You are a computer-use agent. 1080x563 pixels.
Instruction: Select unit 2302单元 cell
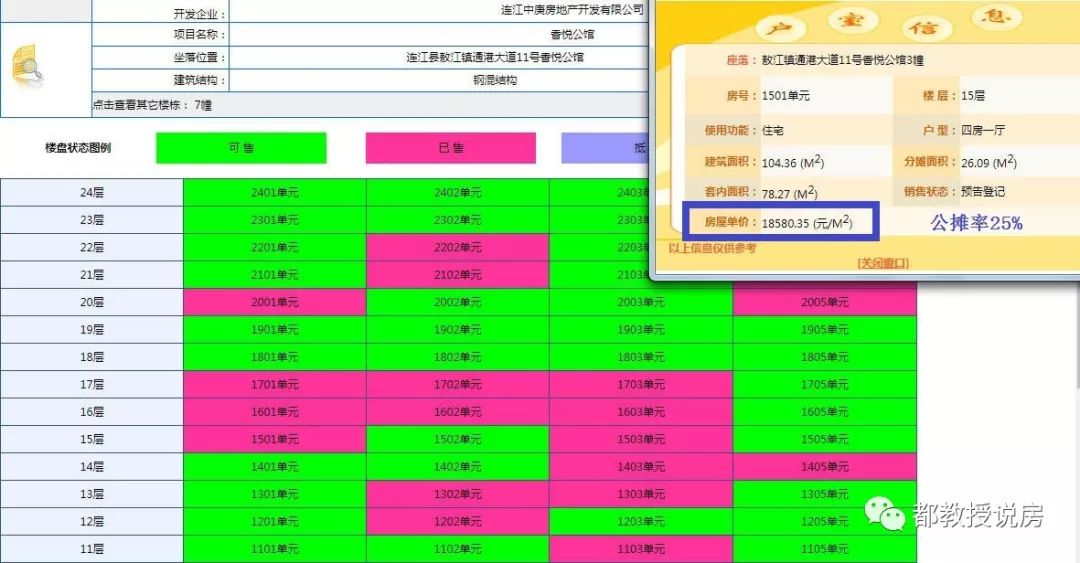point(457,220)
